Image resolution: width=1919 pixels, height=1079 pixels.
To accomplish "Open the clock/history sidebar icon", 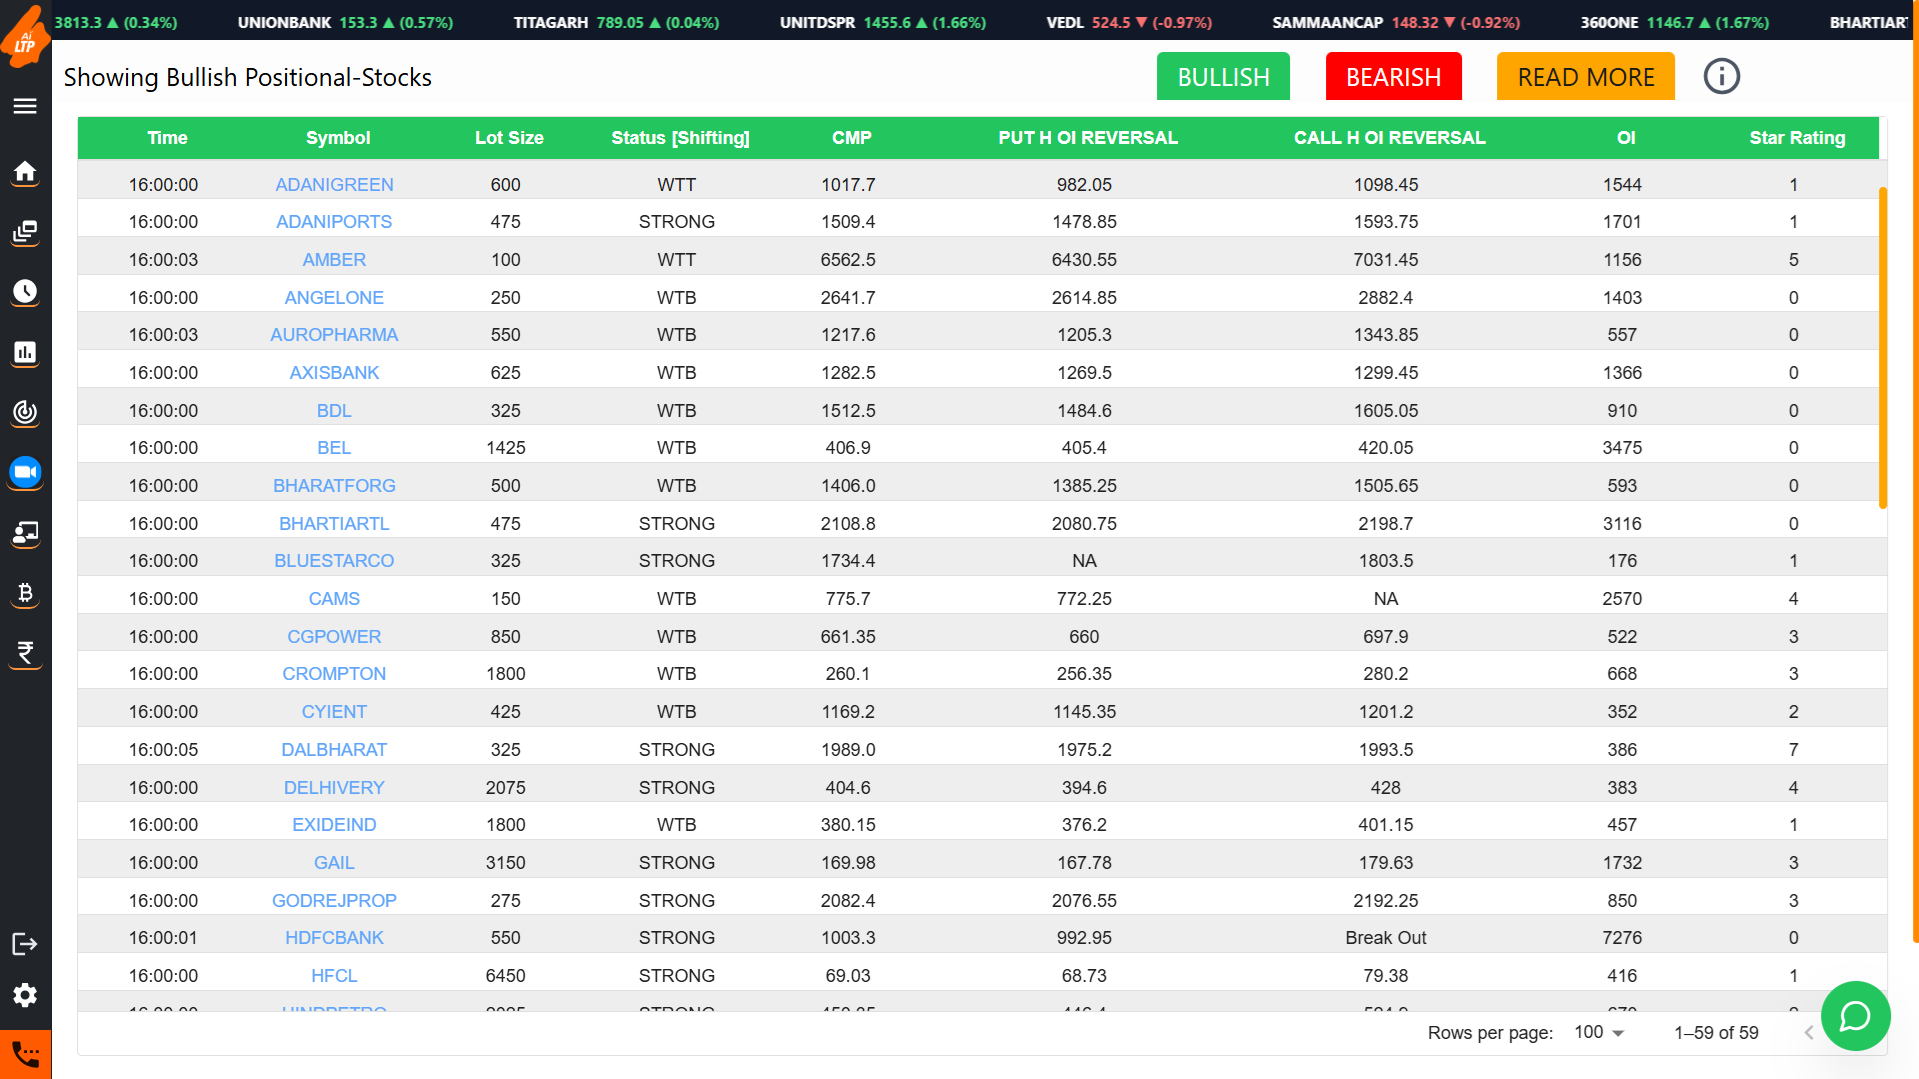I will click(25, 292).
